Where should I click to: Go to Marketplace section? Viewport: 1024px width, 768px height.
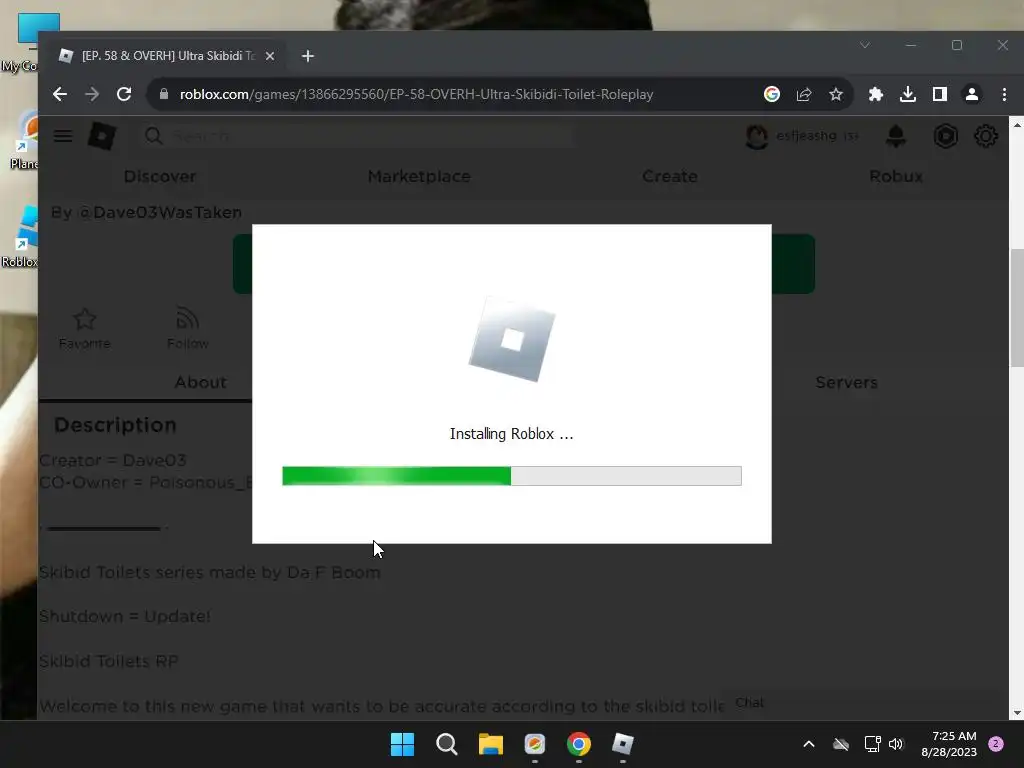pos(419,176)
